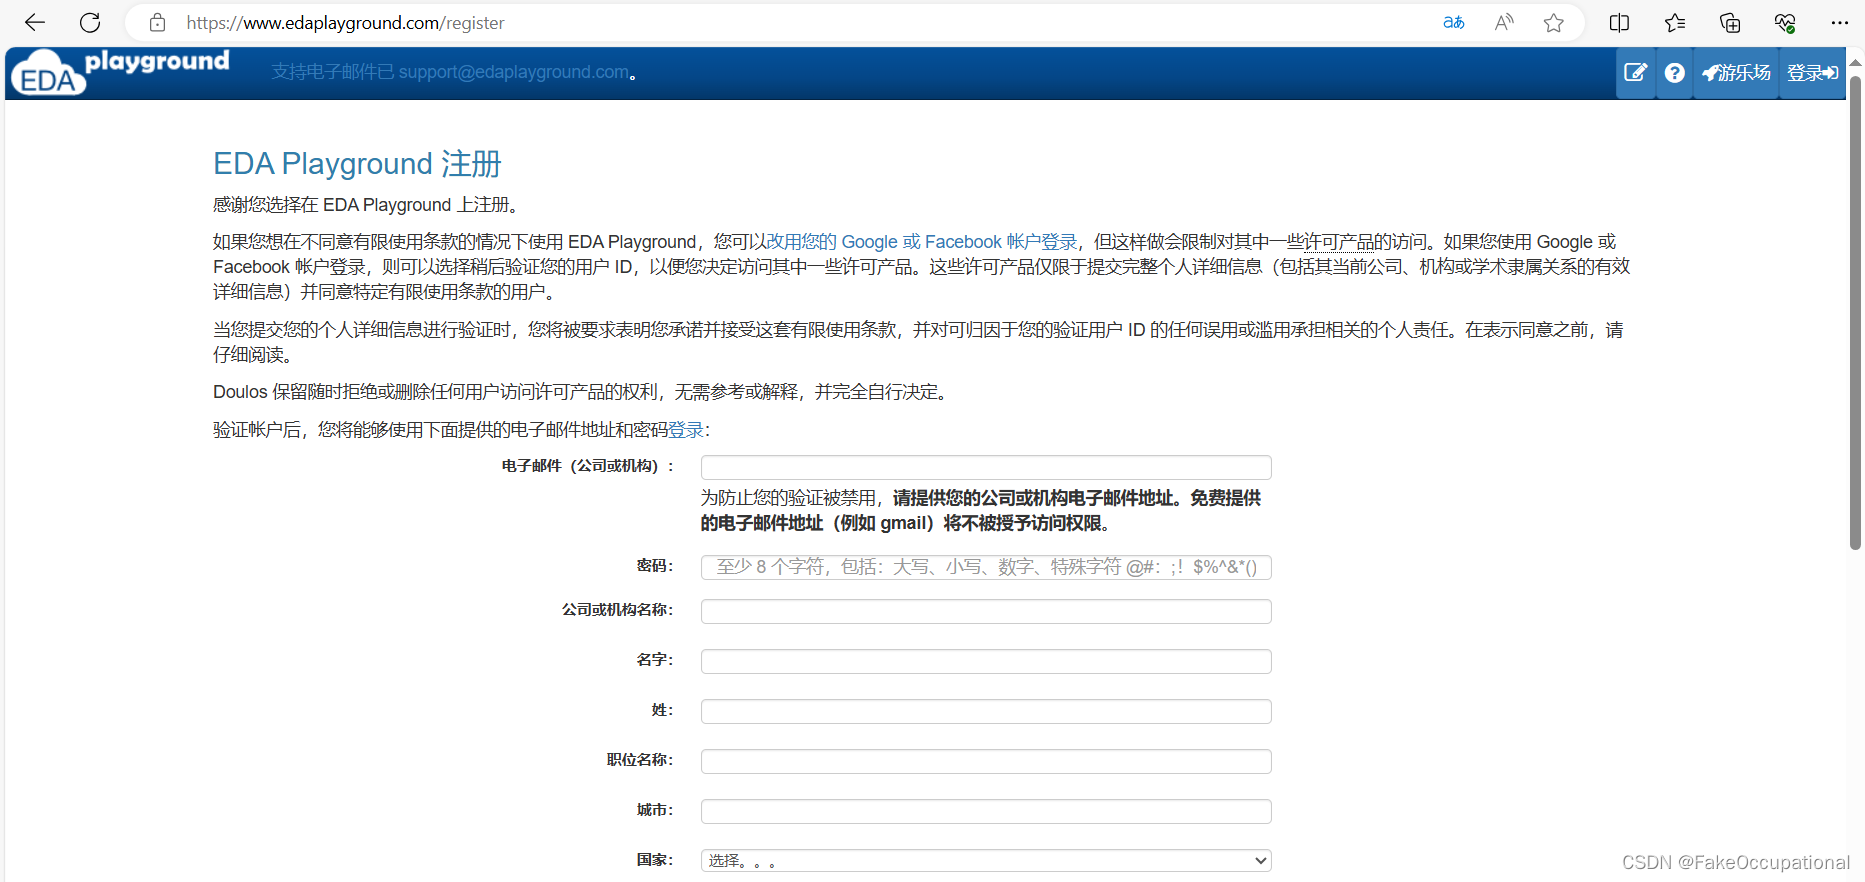This screenshot has width=1865, height=882.
Task: Open browser essentials heart icon
Action: point(1785,22)
